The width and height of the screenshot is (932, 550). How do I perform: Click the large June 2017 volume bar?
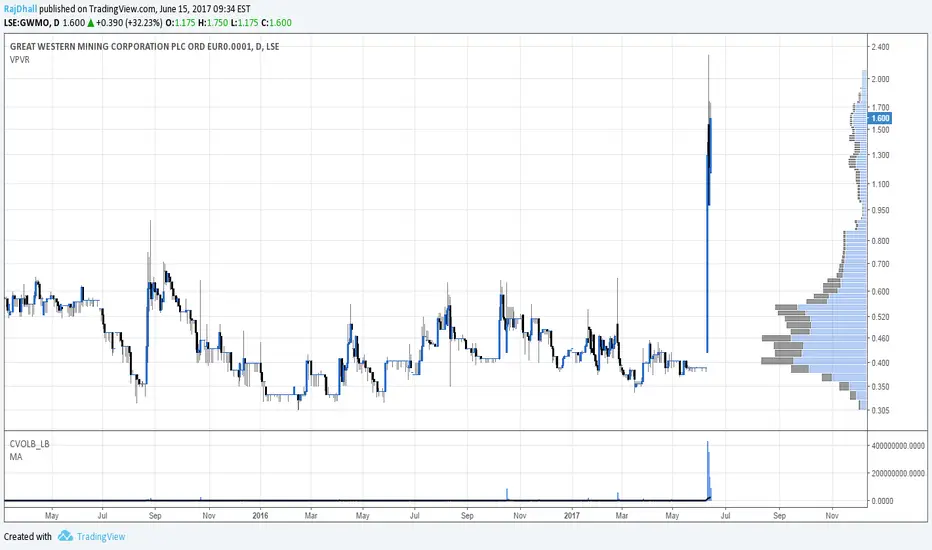tap(709, 470)
